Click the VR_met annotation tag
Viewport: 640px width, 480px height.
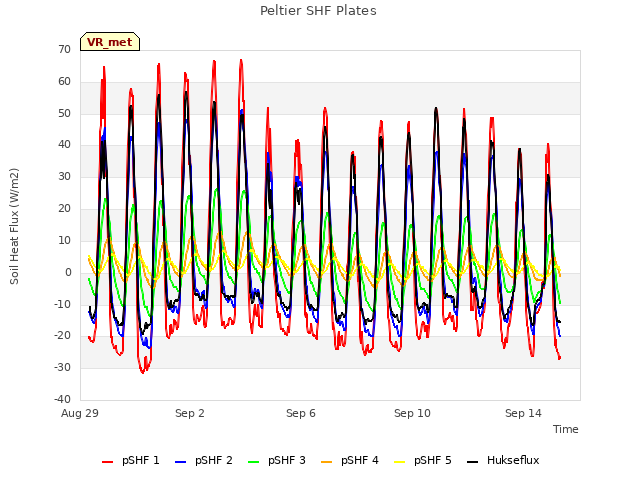pos(110,42)
